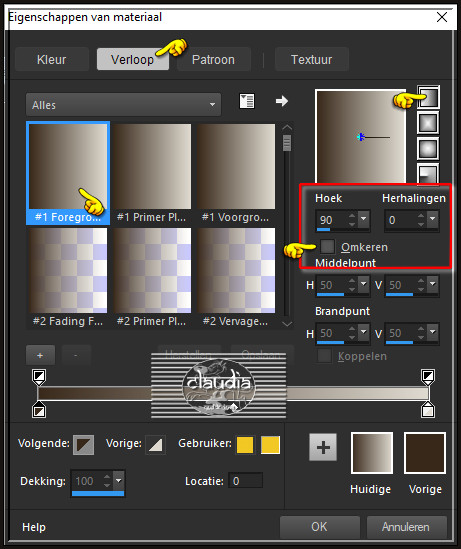Open the Middelpunt H dropdown arrow

[364, 284]
